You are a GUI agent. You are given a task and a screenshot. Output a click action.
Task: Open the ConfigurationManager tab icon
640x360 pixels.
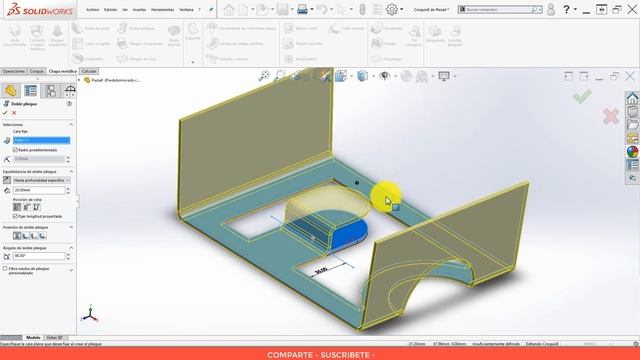51,90
